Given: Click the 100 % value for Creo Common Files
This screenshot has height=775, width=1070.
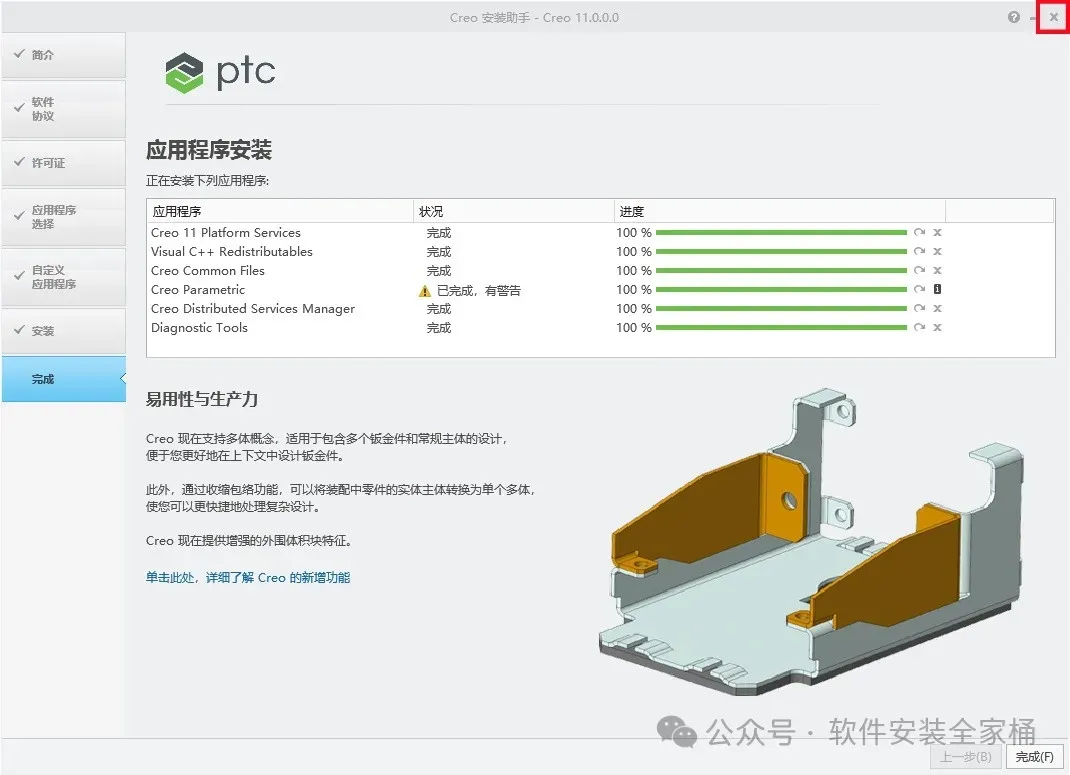Looking at the screenshot, I should [634, 271].
